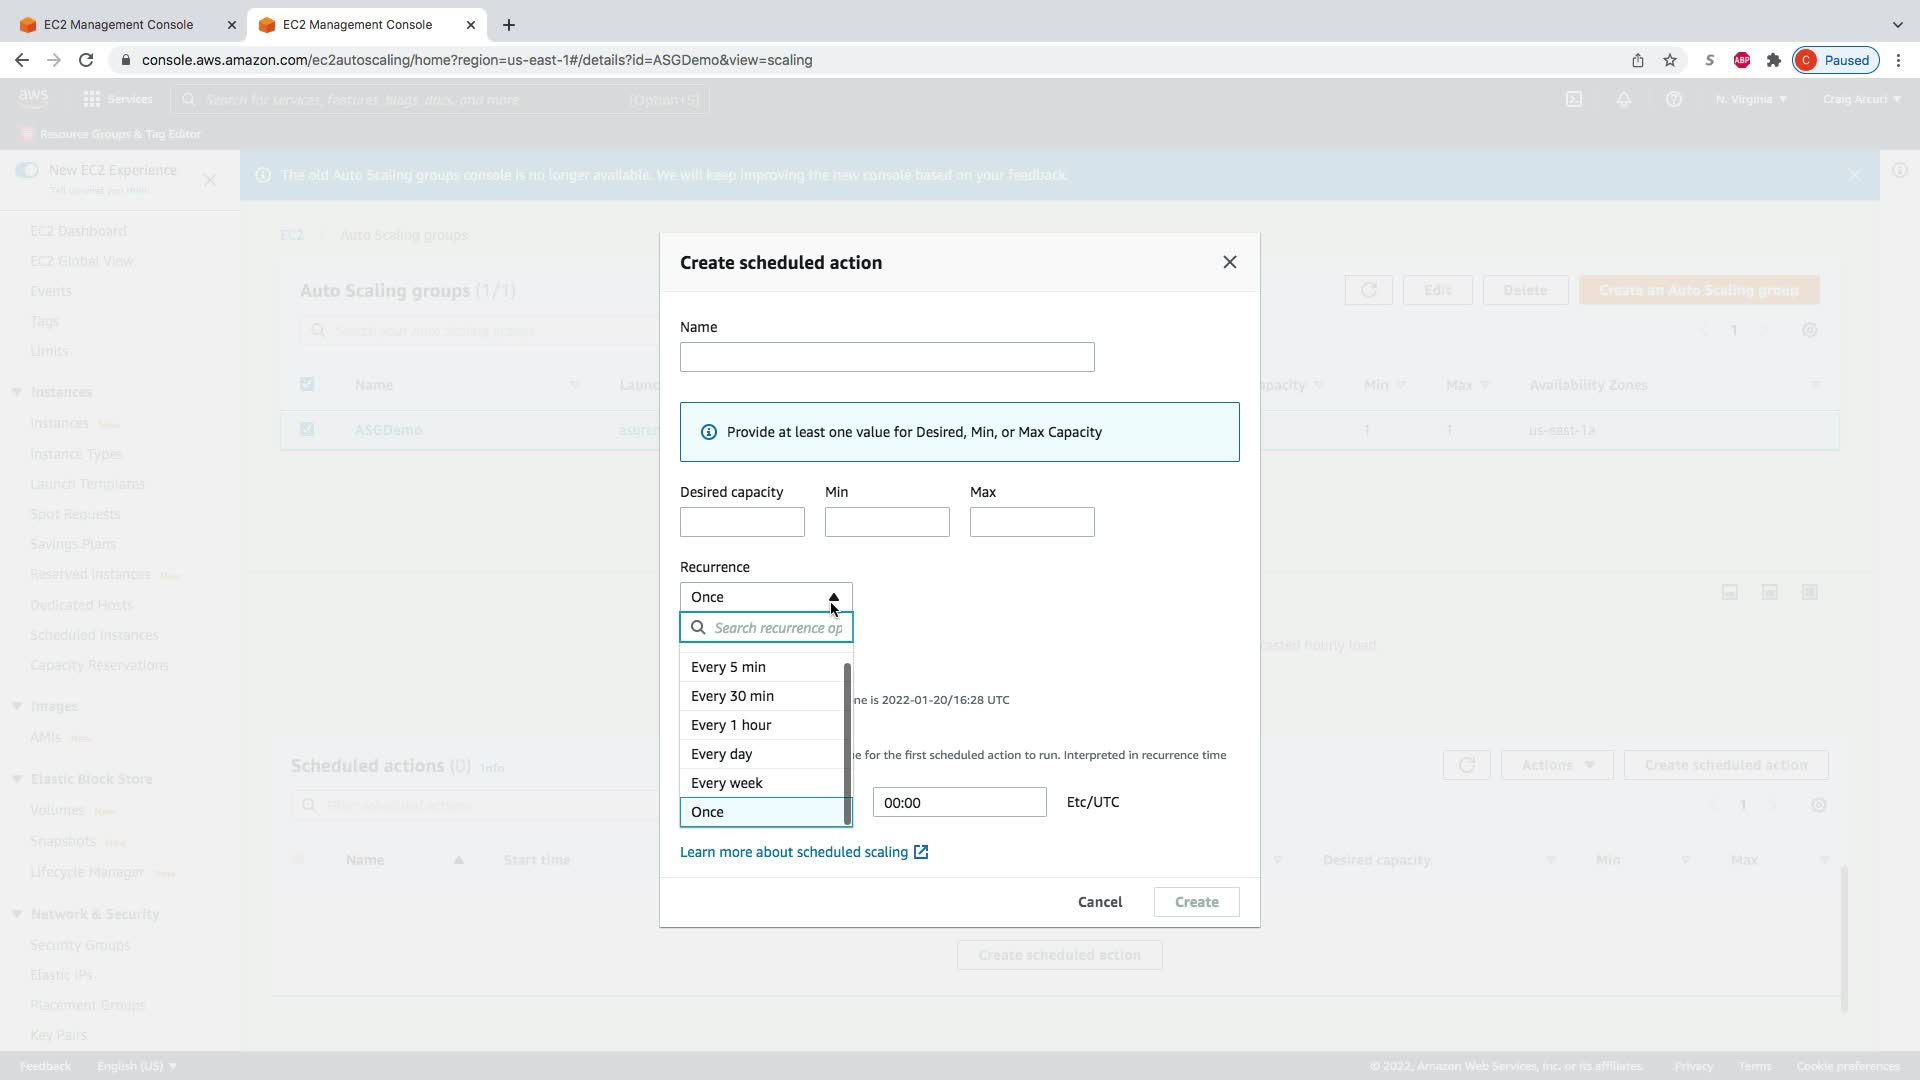Open the AWS notifications bell
Image resolution: width=1920 pixels, height=1080 pixels.
1623,99
